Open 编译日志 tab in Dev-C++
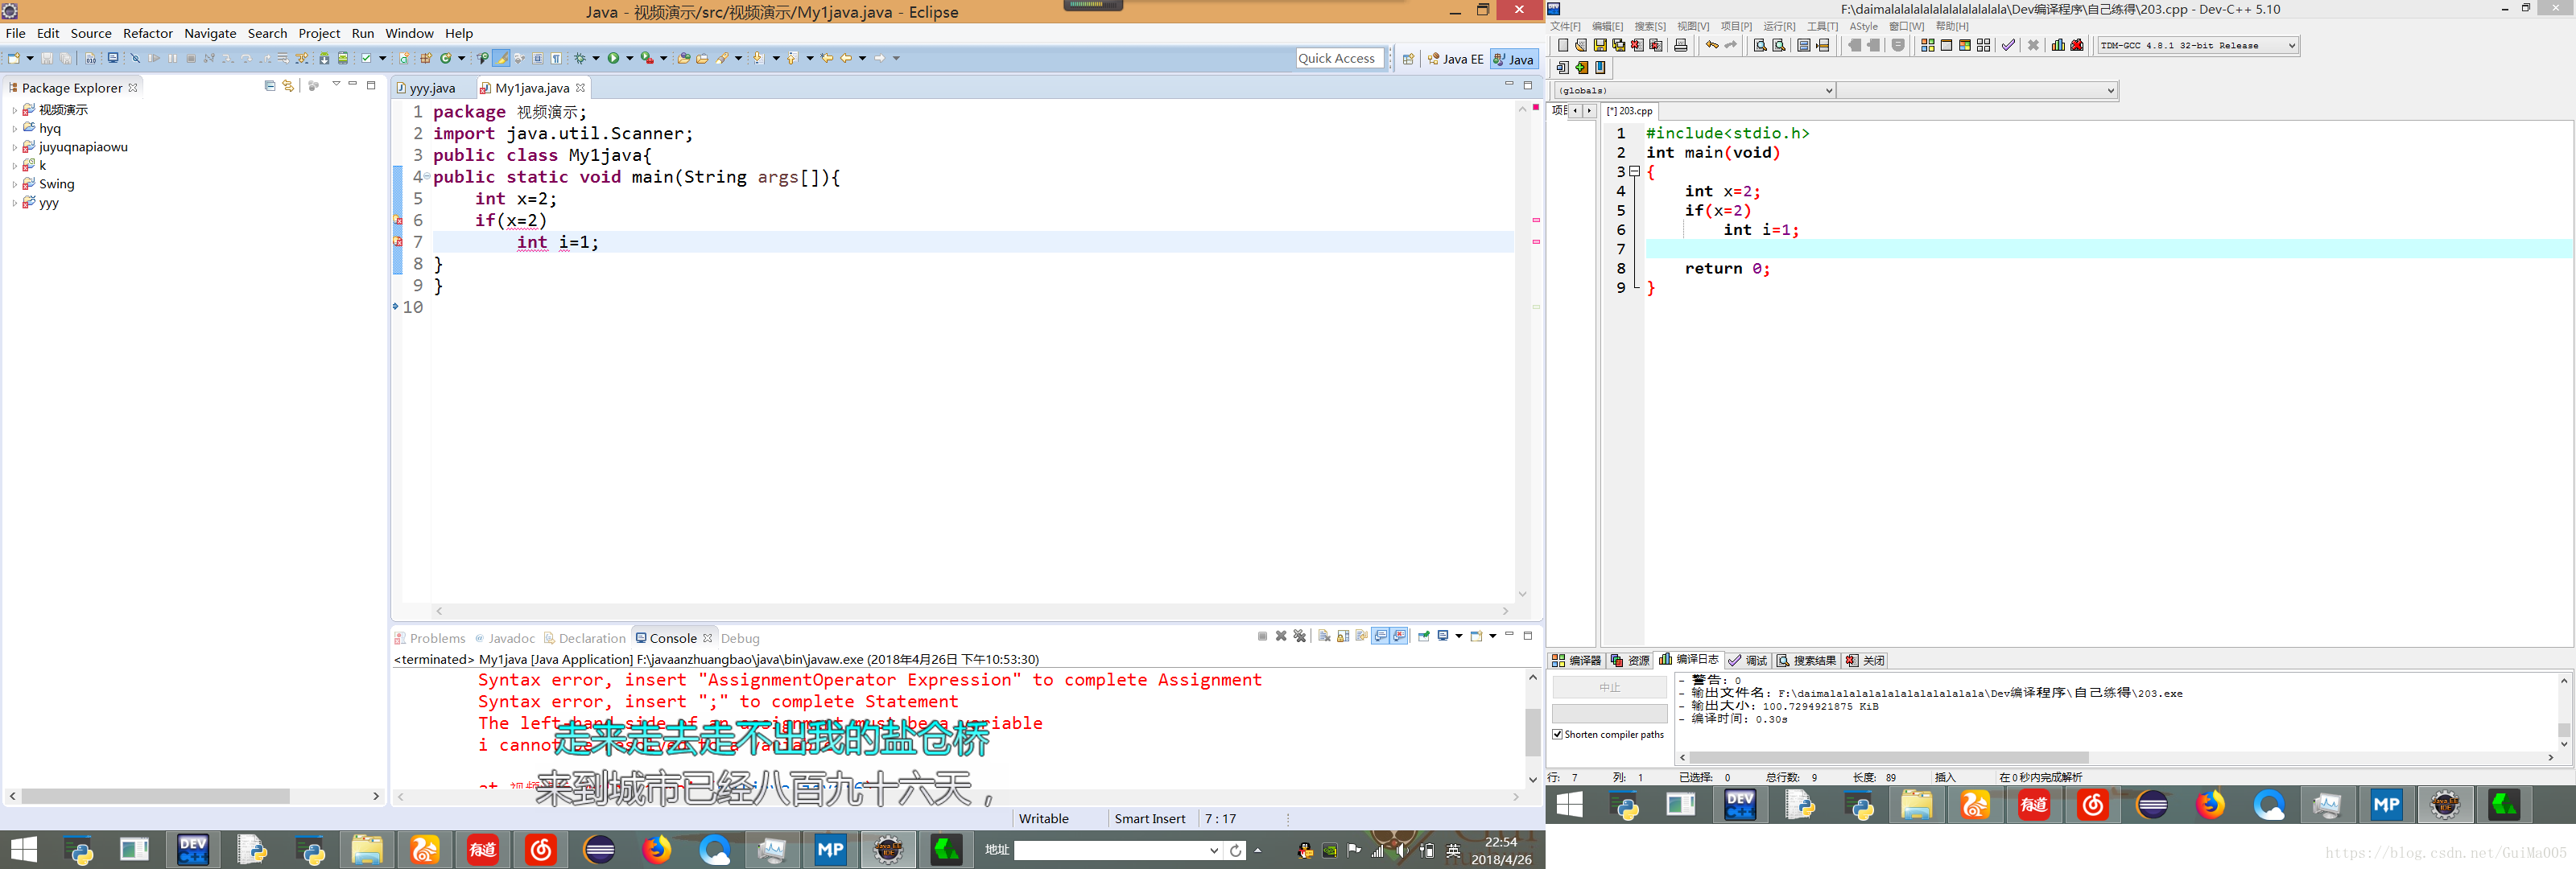The height and width of the screenshot is (869, 2576). tap(1688, 660)
